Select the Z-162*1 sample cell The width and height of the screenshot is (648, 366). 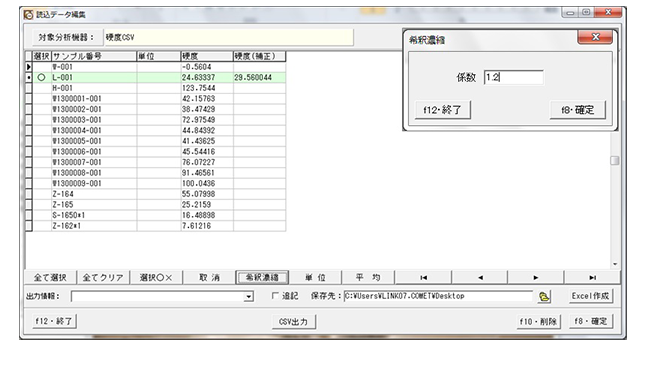94,226
